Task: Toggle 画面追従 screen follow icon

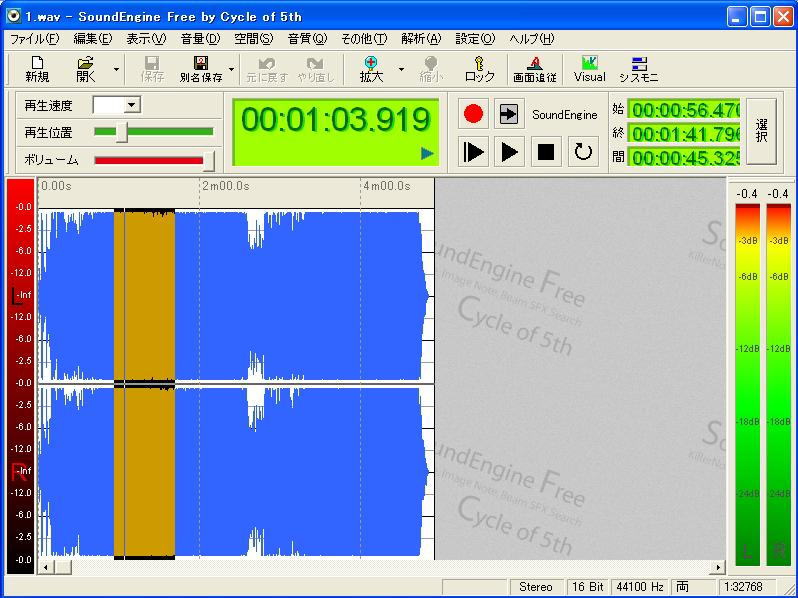Action: pos(534,69)
